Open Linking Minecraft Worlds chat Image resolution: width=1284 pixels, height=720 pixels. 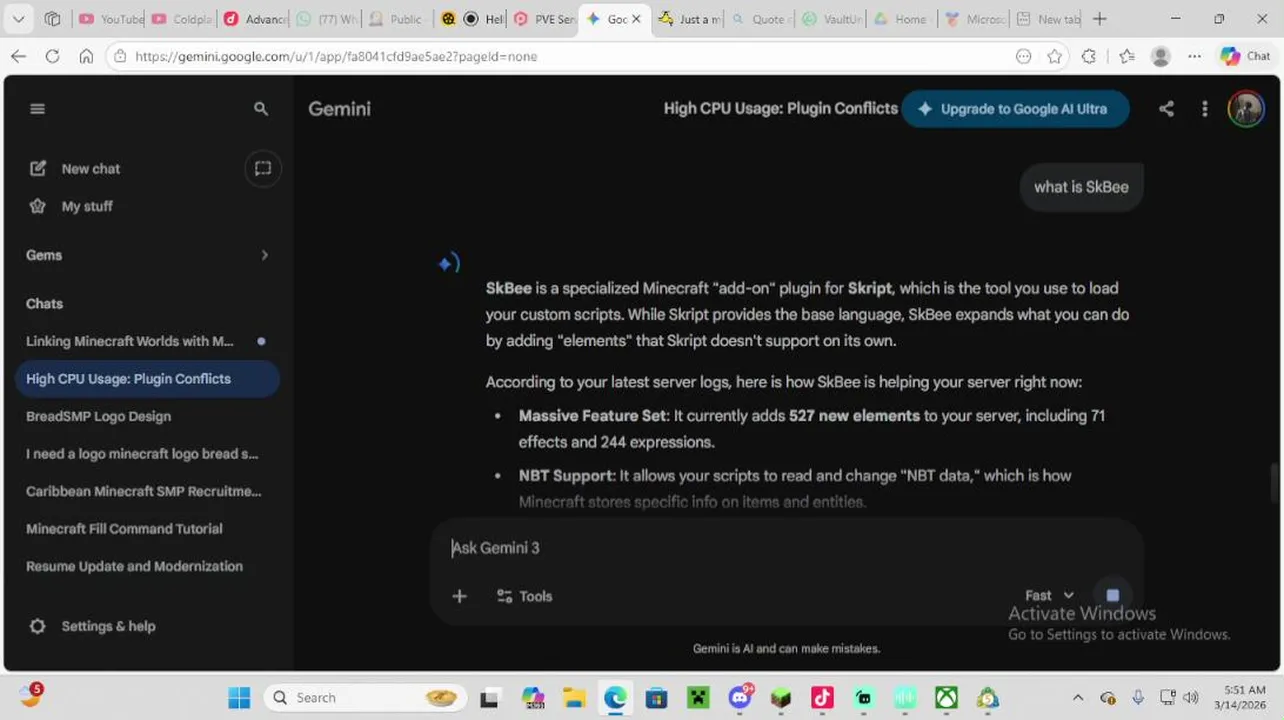[x=147, y=341]
